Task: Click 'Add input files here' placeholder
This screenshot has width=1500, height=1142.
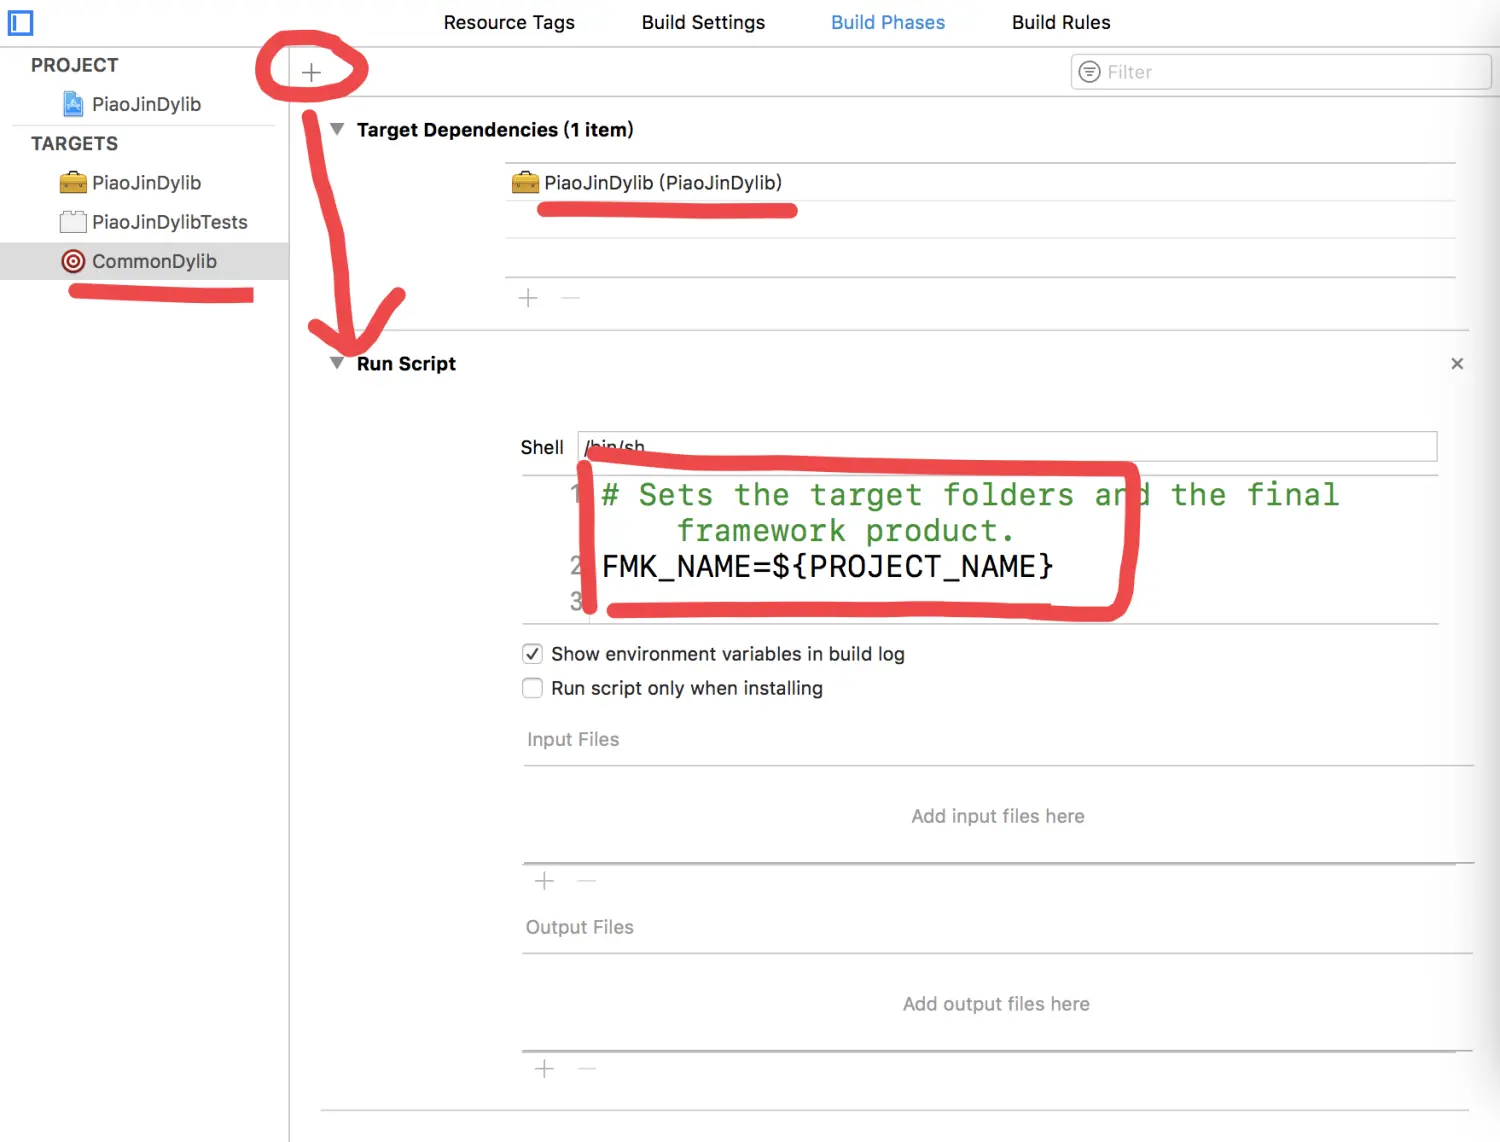Action: point(998,816)
